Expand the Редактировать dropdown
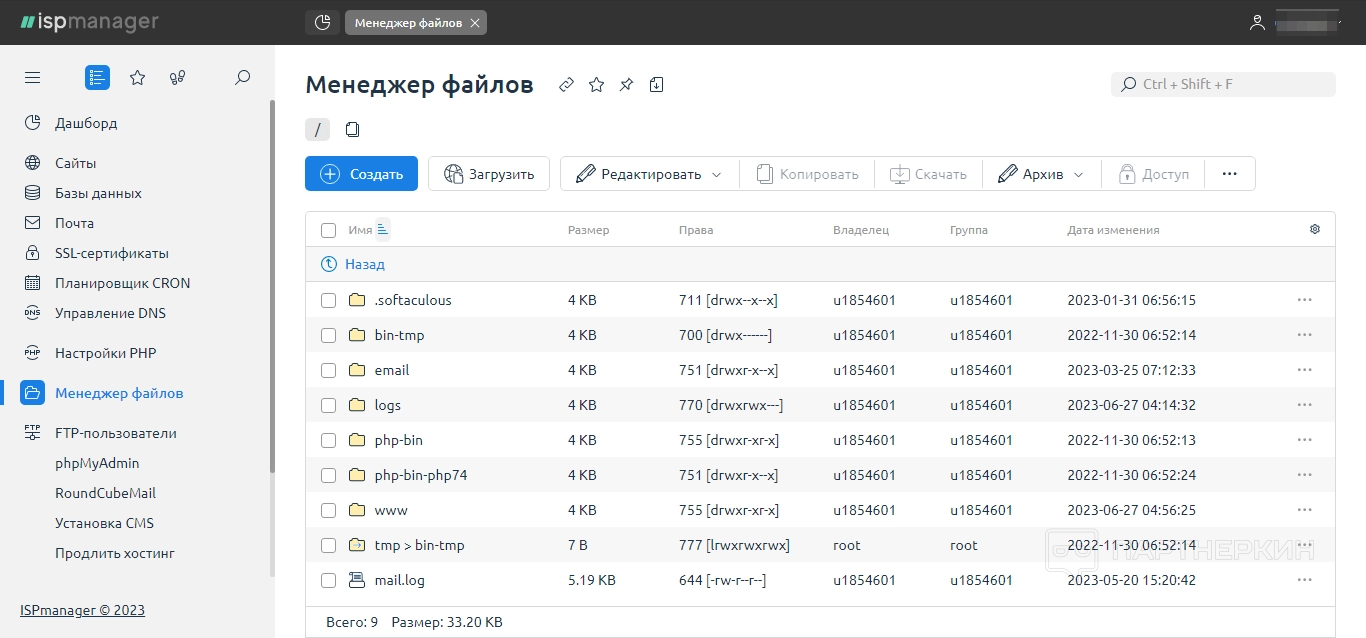The width and height of the screenshot is (1366, 638). pyautogui.click(x=648, y=174)
